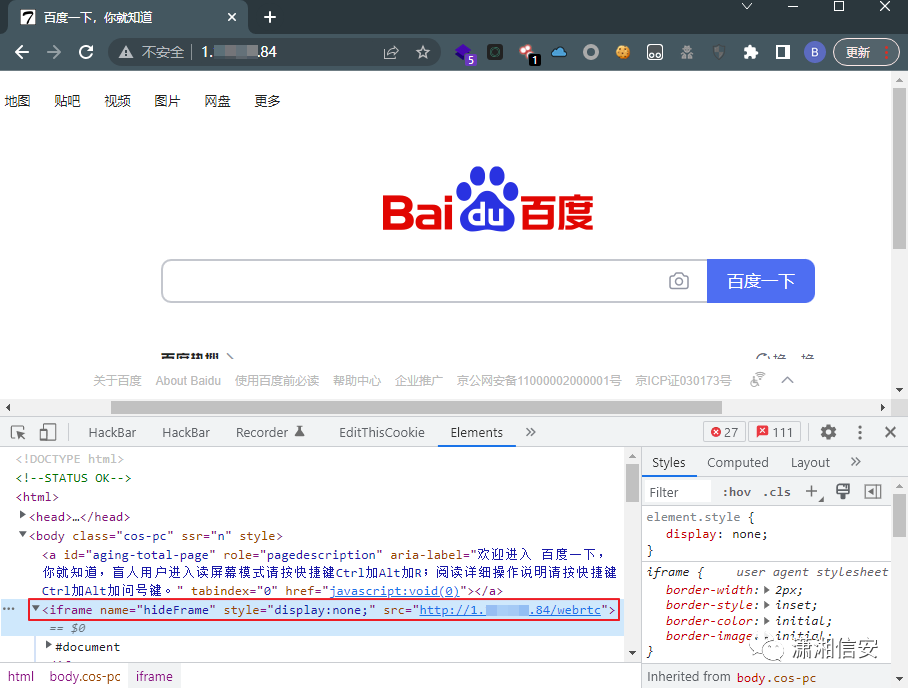The height and width of the screenshot is (688, 908).
Task: Close the DevTools panel
Action: click(x=891, y=432)
